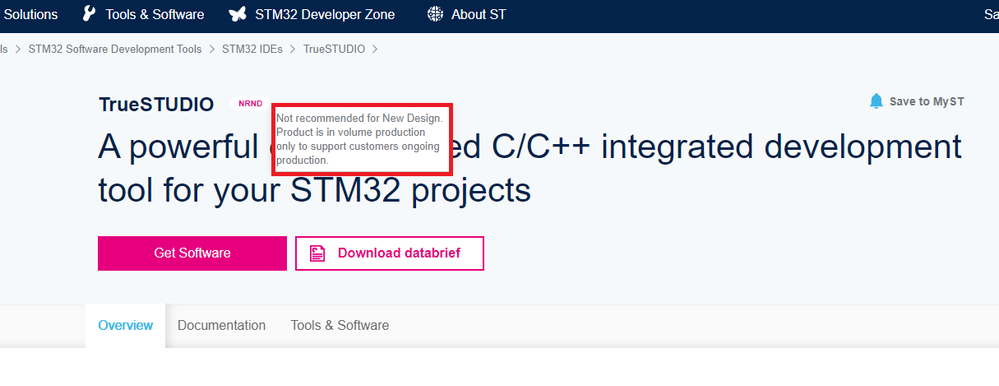This screenshot has height=386, width=999.
Task: Go to STM32 Software Development Tools breadcrumb
Action: click(115, 49)
